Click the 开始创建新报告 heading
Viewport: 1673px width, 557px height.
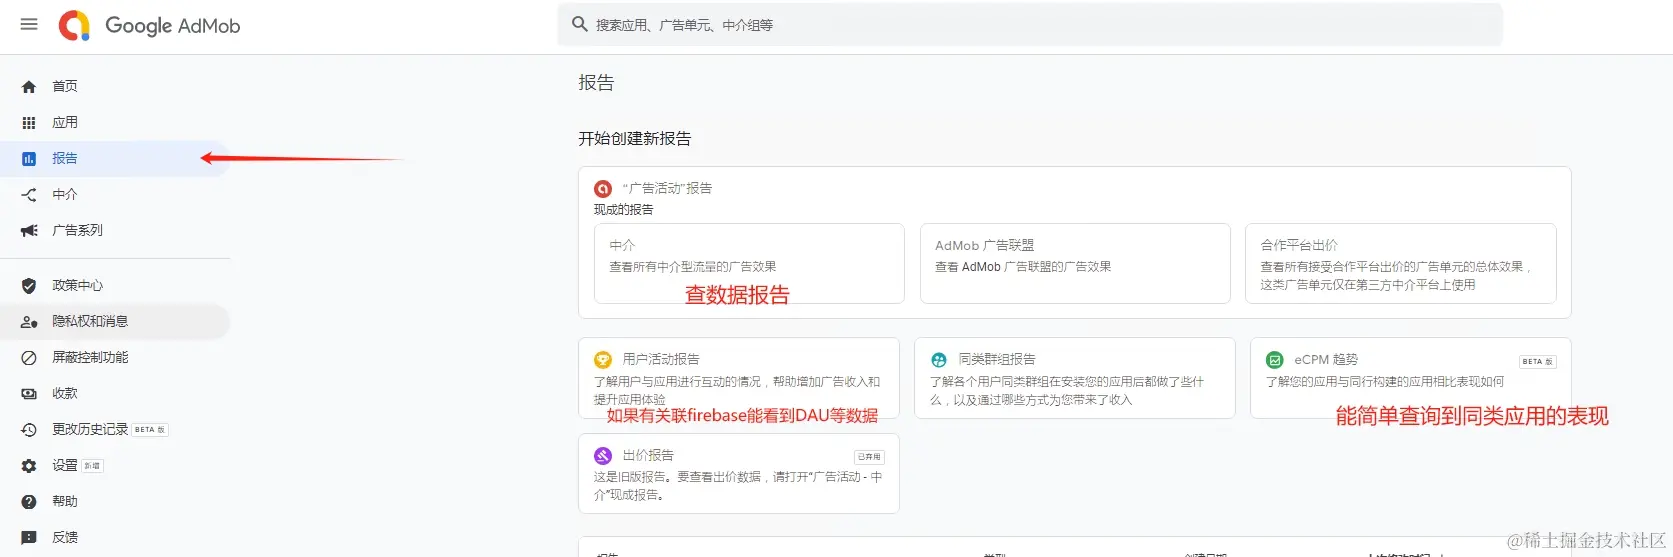point(635,139)
